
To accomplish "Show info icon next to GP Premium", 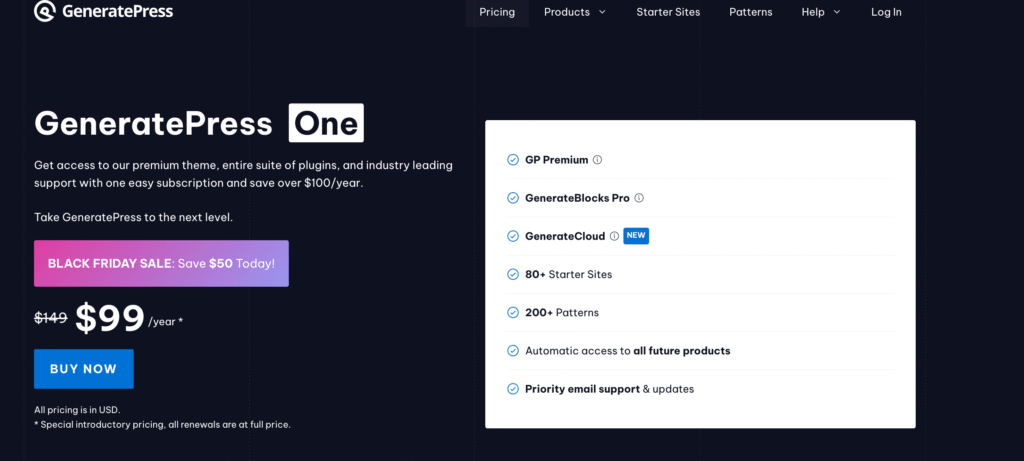I will (597, 159).
